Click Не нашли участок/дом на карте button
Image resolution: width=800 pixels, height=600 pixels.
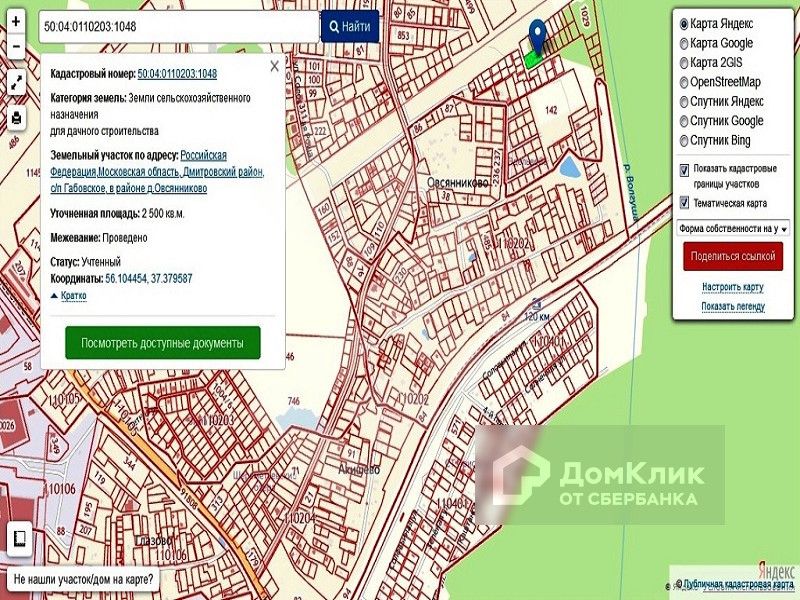83,580
